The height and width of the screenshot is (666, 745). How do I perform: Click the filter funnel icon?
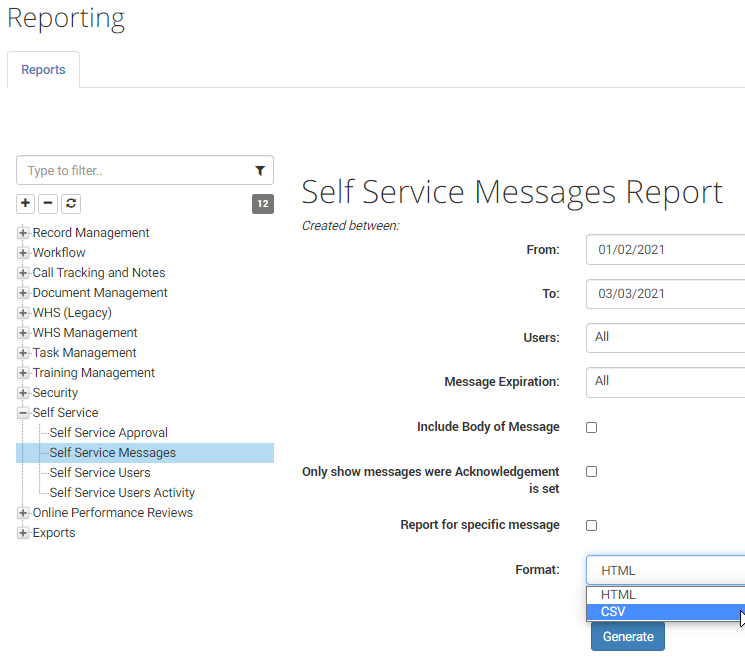260,171
